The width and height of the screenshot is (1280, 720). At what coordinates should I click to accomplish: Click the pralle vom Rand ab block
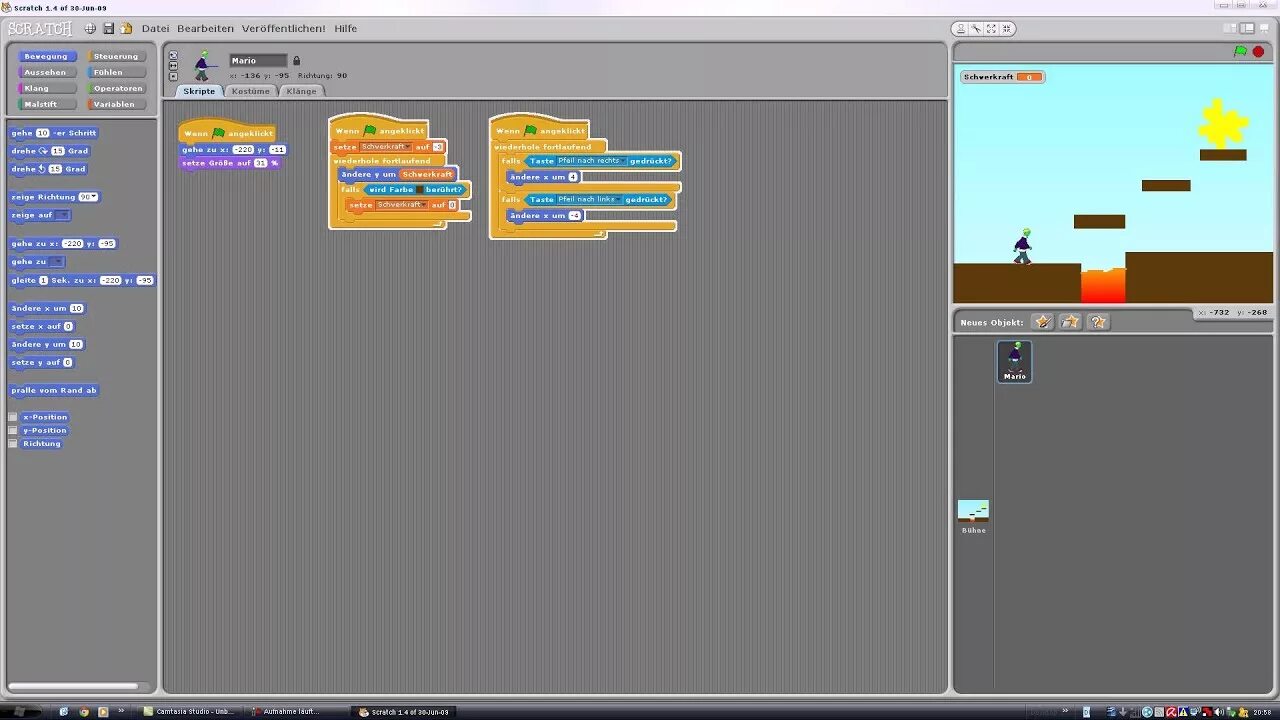click(54, 391)
